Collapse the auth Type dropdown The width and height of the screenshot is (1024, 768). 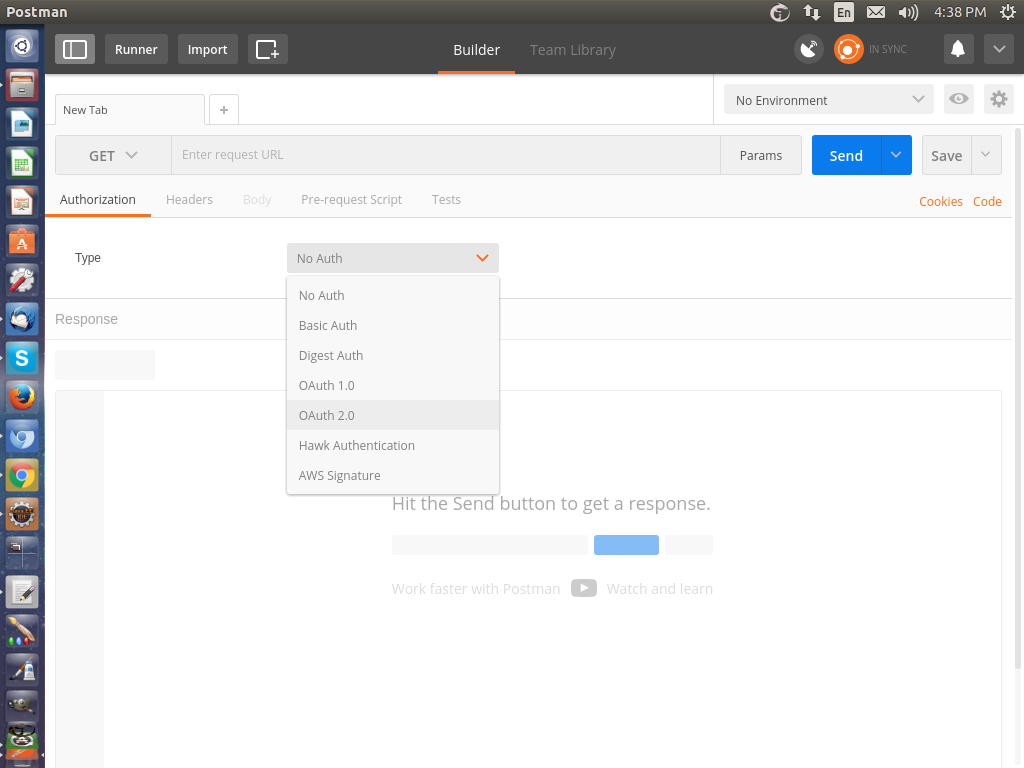tap(392, 258)
